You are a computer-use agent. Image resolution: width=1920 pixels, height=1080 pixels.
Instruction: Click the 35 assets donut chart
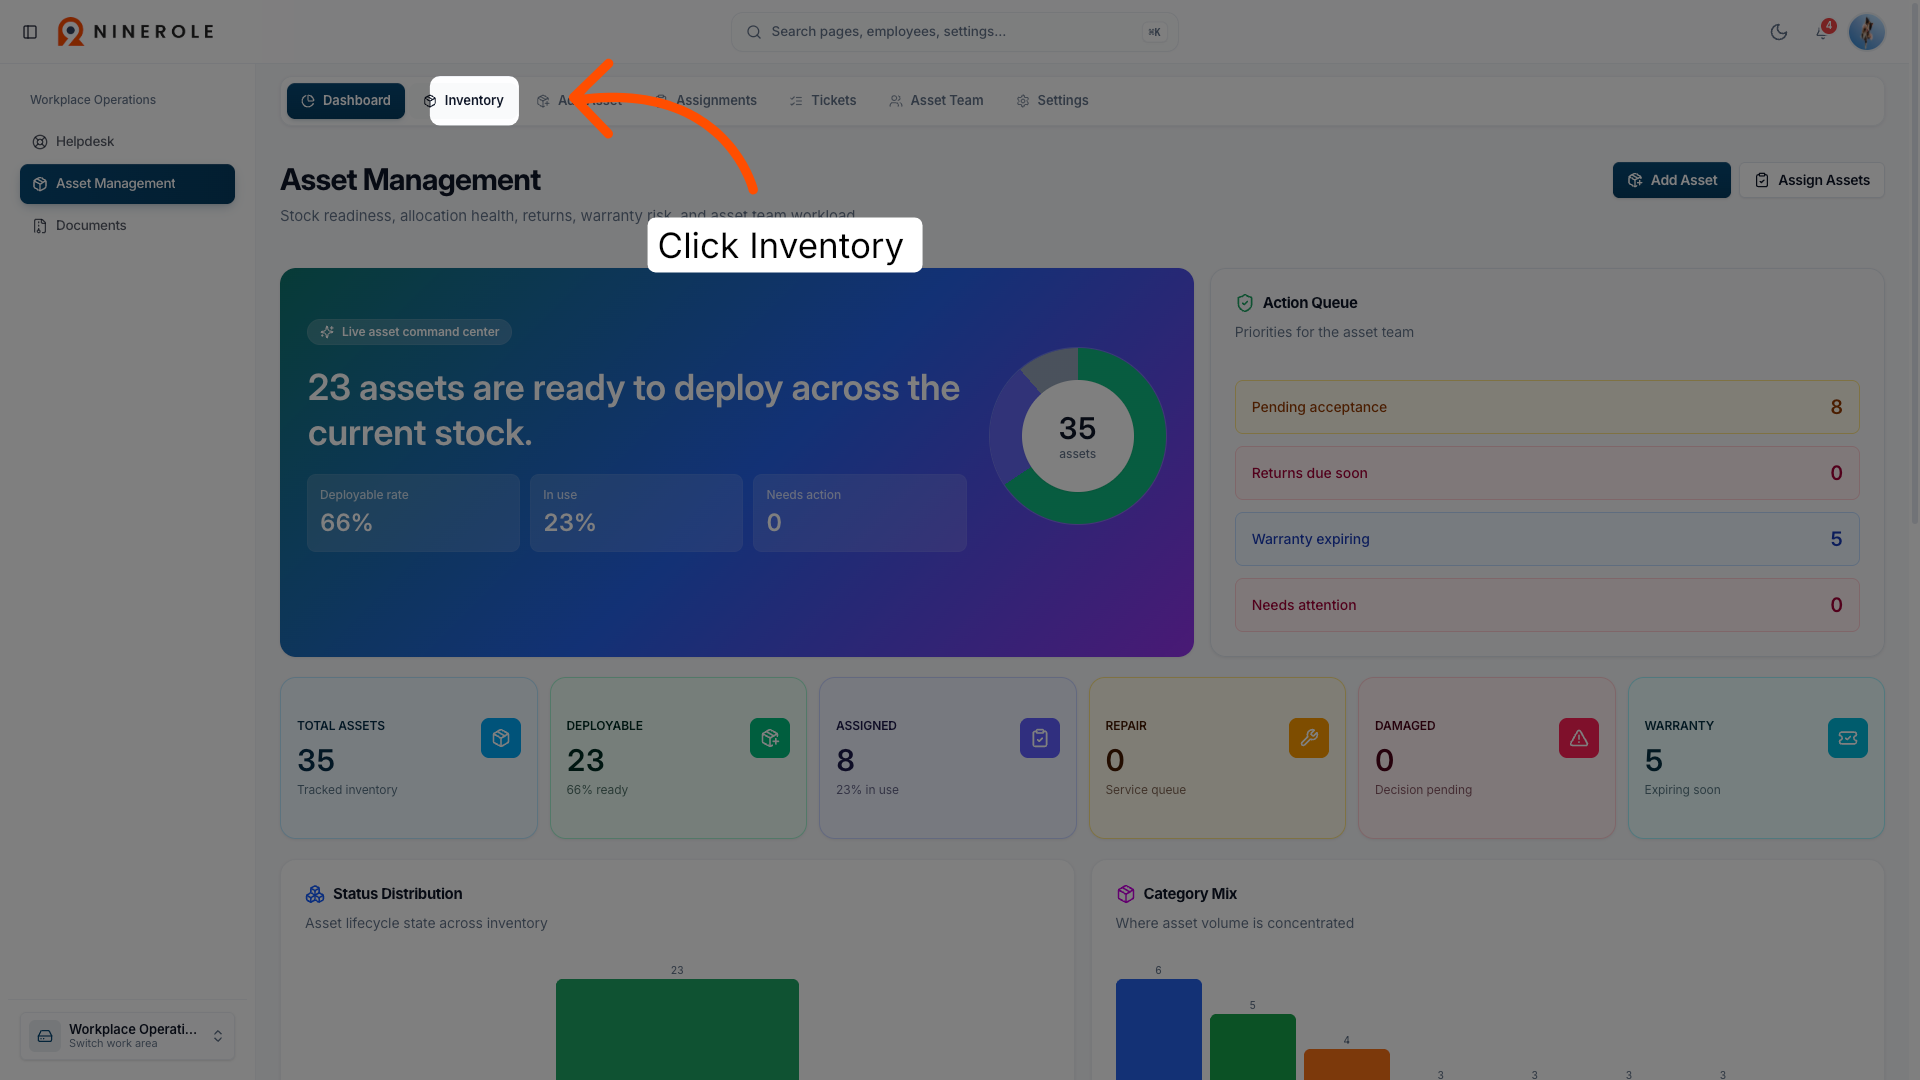point(1077,436)
